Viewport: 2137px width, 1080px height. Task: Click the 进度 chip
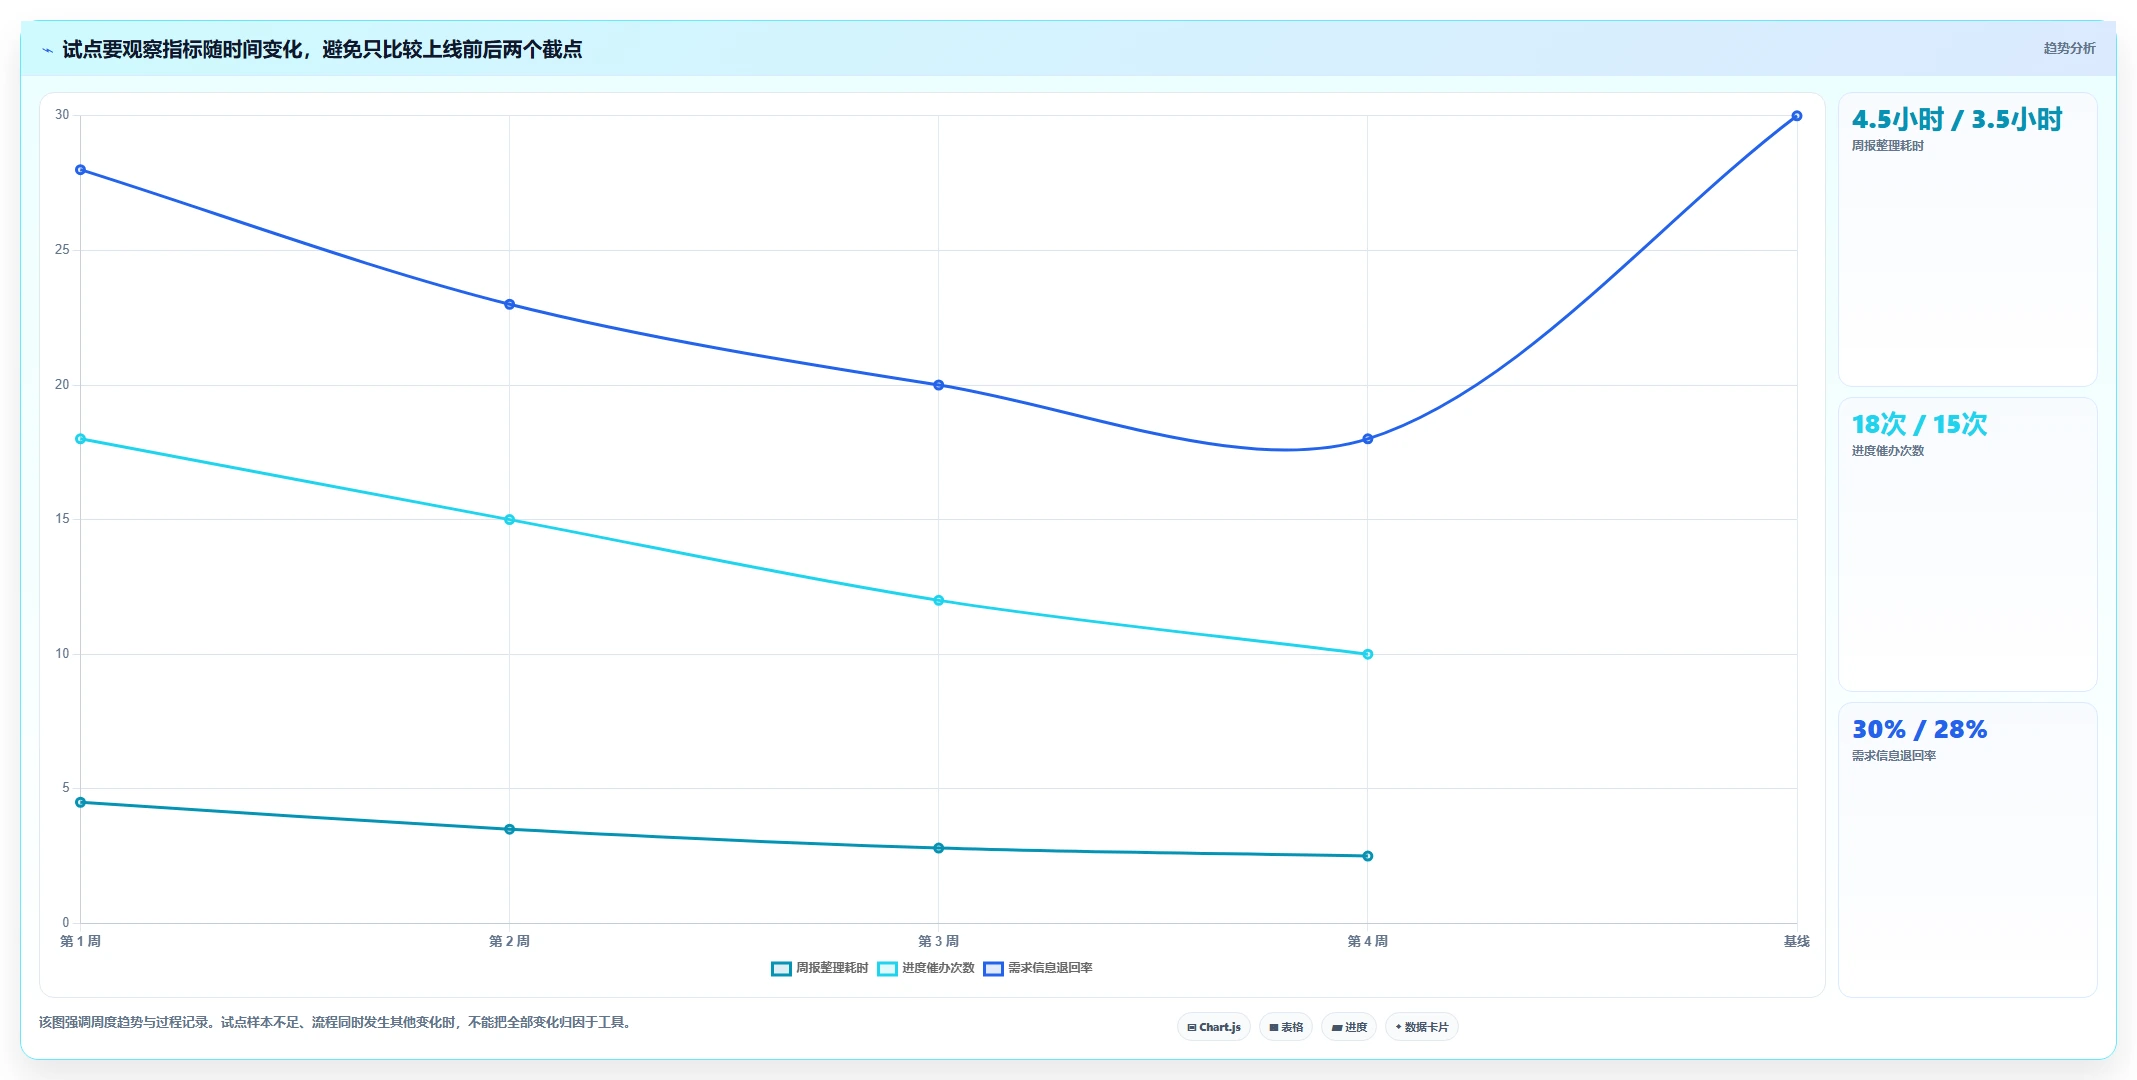click(1349, 1027)
